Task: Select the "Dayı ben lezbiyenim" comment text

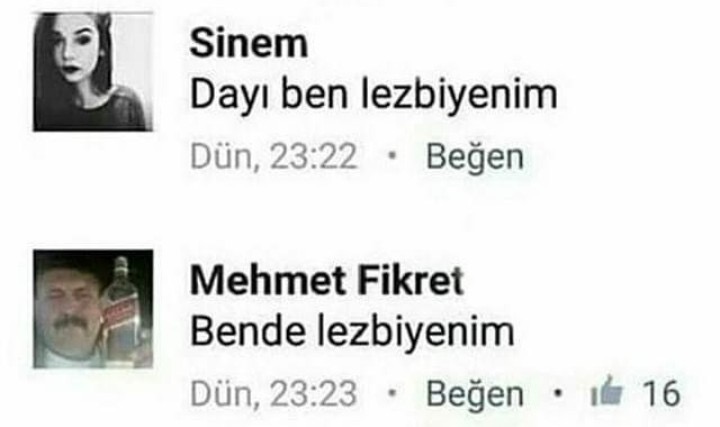Action: (x=373, y=95)
